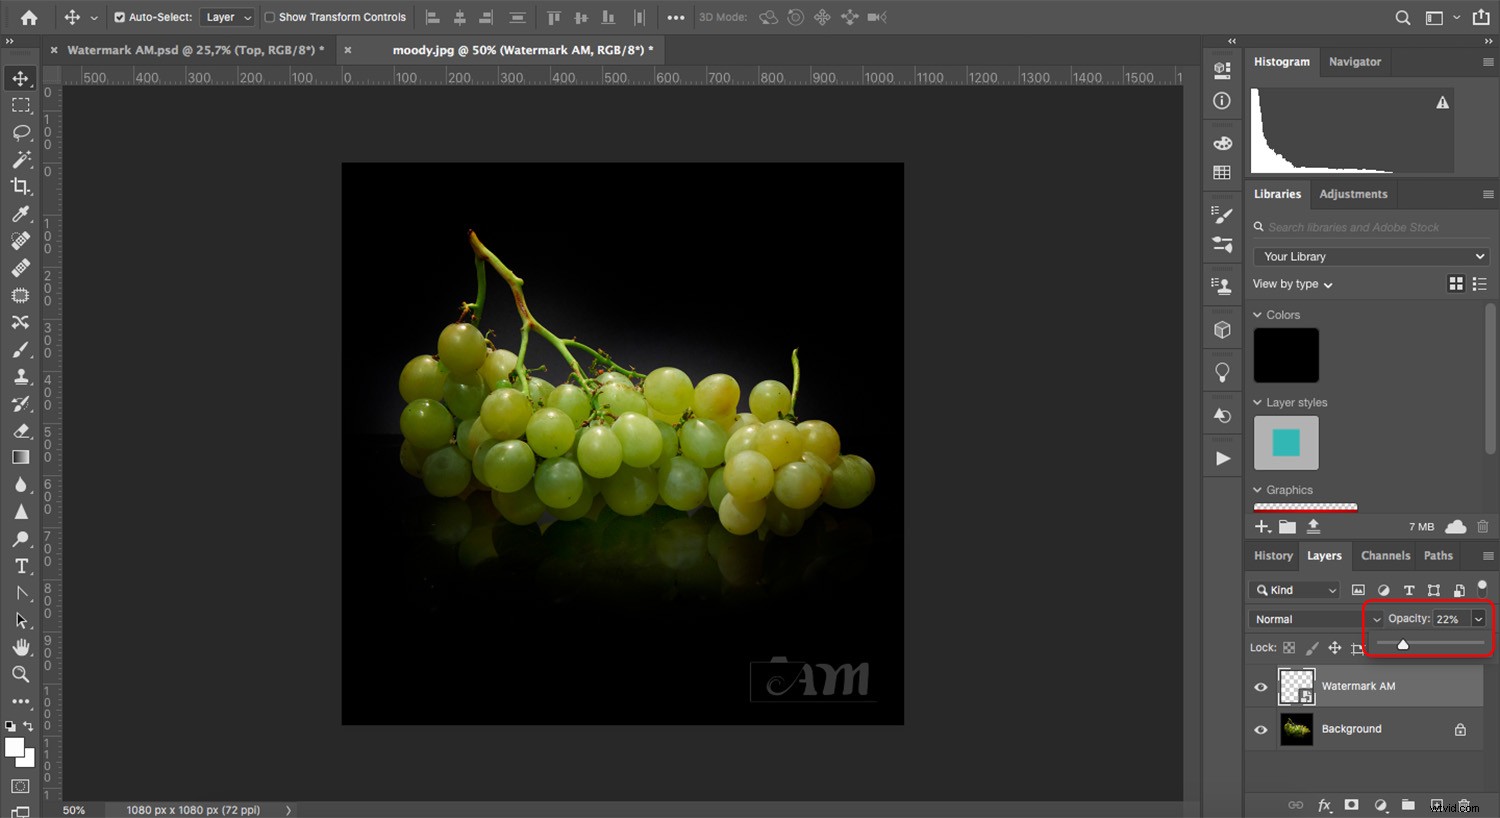Screen dimensions: 1500x818
Task: Hide the Watermark AM layer
Action: tap(1261, 687)
